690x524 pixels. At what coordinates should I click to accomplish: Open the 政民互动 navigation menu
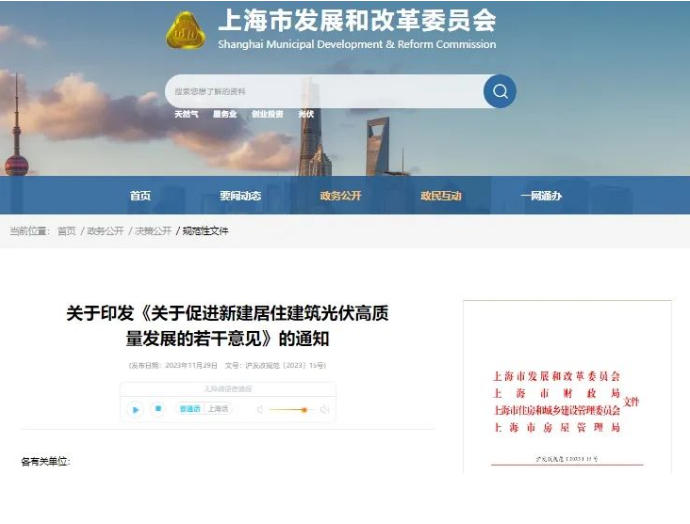441,196
